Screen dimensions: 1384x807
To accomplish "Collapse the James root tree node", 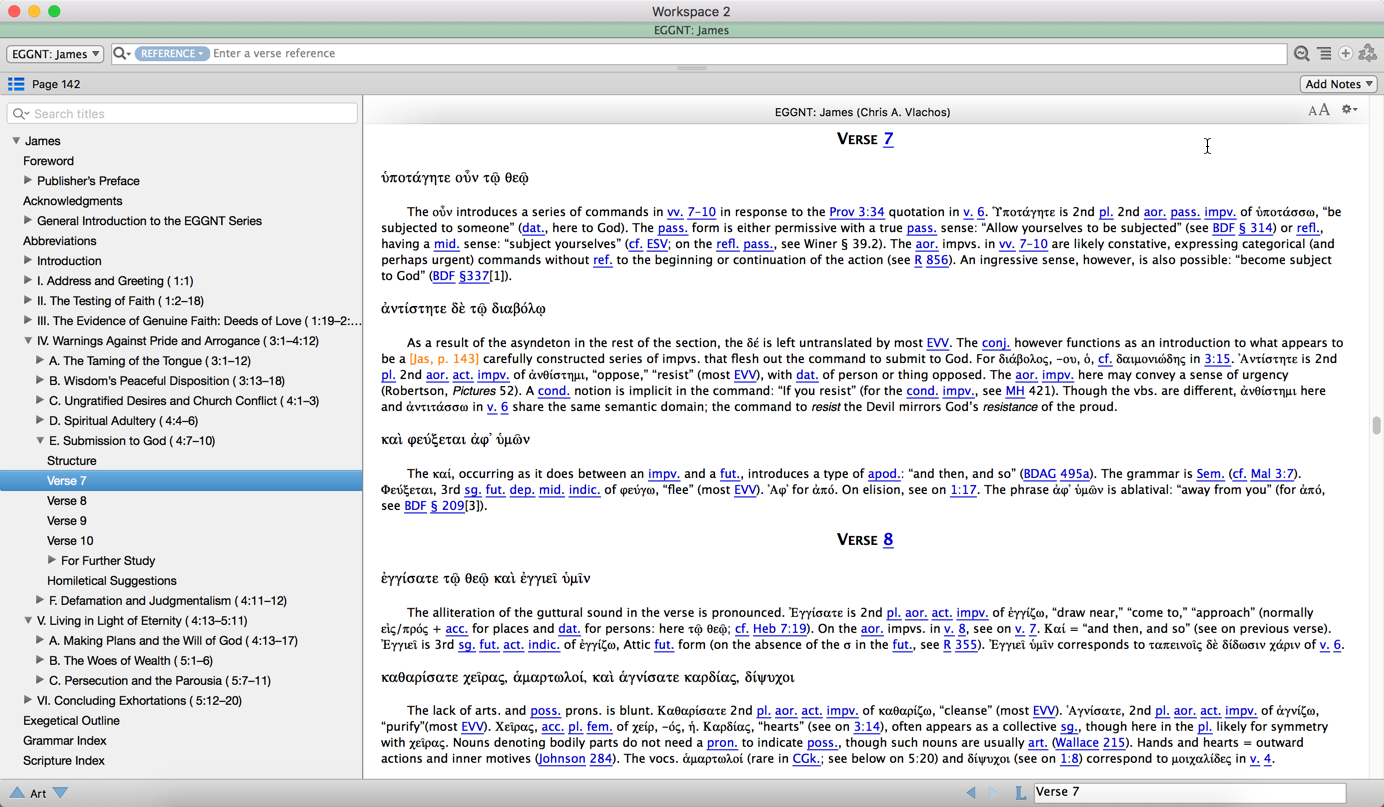I will (16, 141).
